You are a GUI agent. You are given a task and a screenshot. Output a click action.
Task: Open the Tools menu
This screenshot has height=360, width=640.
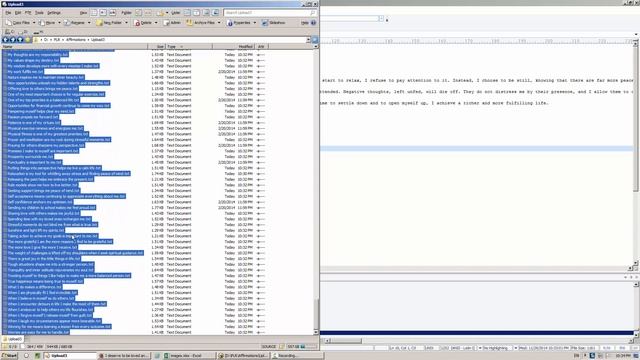[x=39, y=13]
